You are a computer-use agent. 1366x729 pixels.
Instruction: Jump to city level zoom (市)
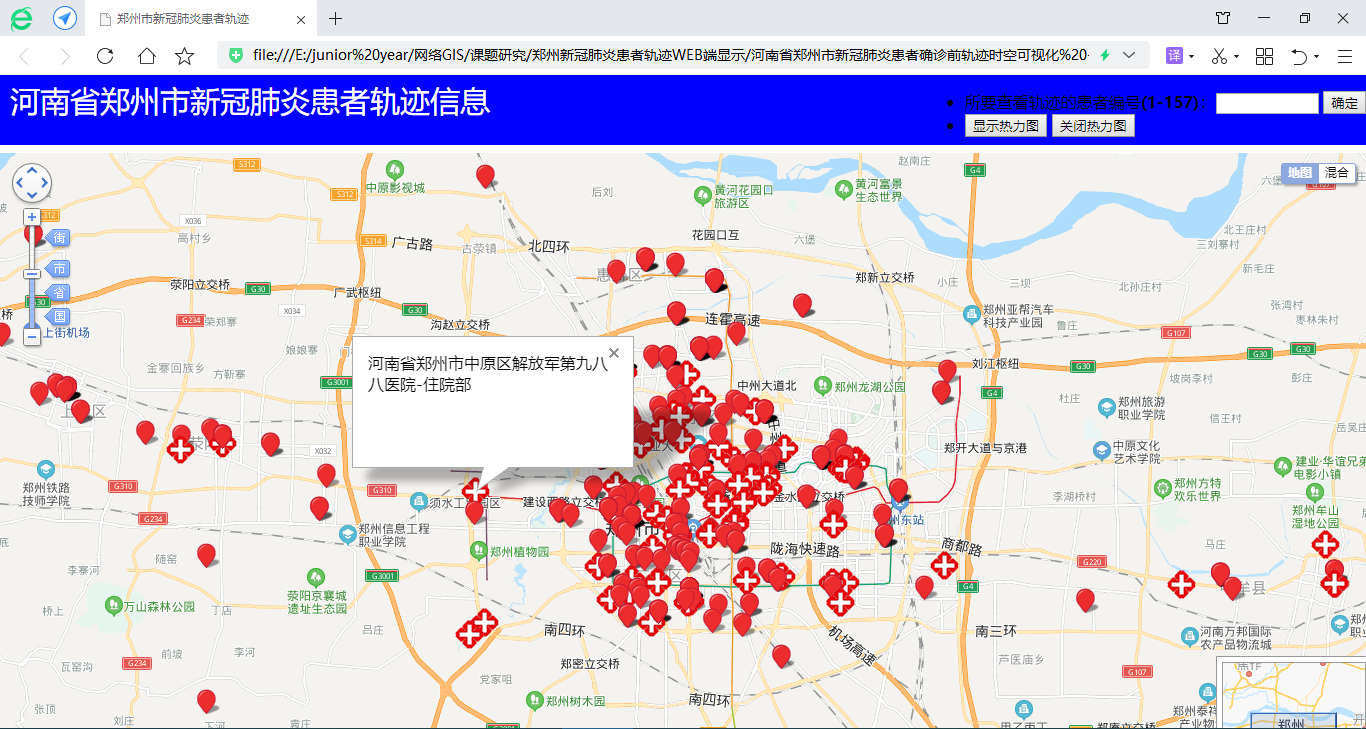(58, 268)
